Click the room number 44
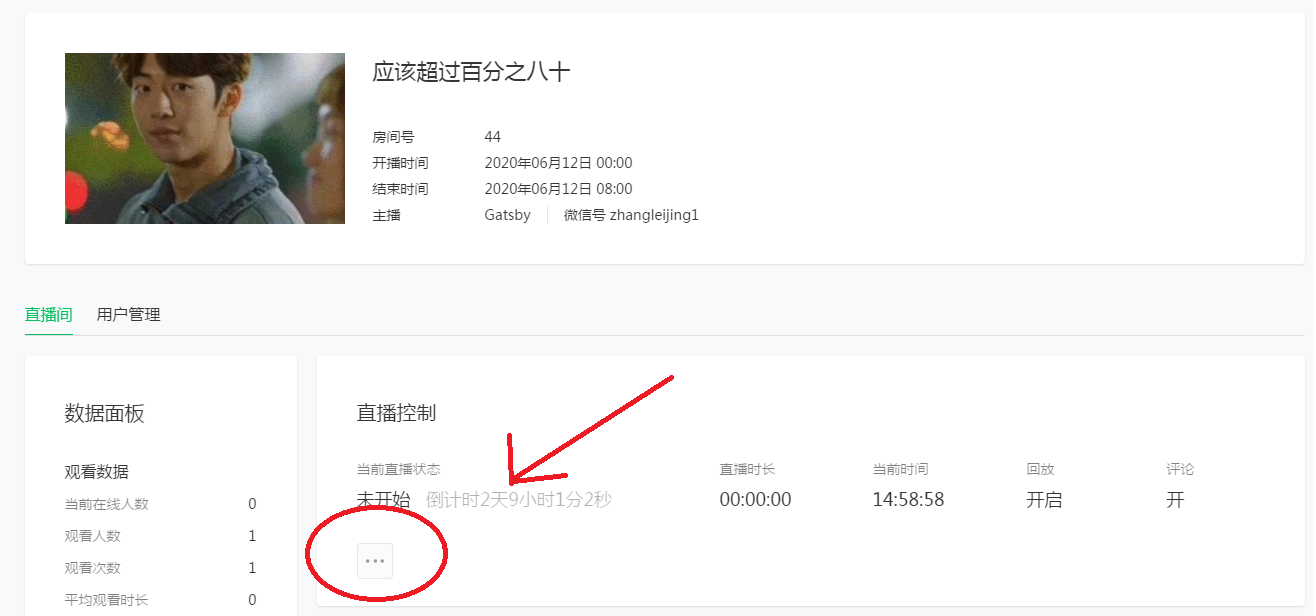This screenshot has width=1316, height=616. coord(492,137)
